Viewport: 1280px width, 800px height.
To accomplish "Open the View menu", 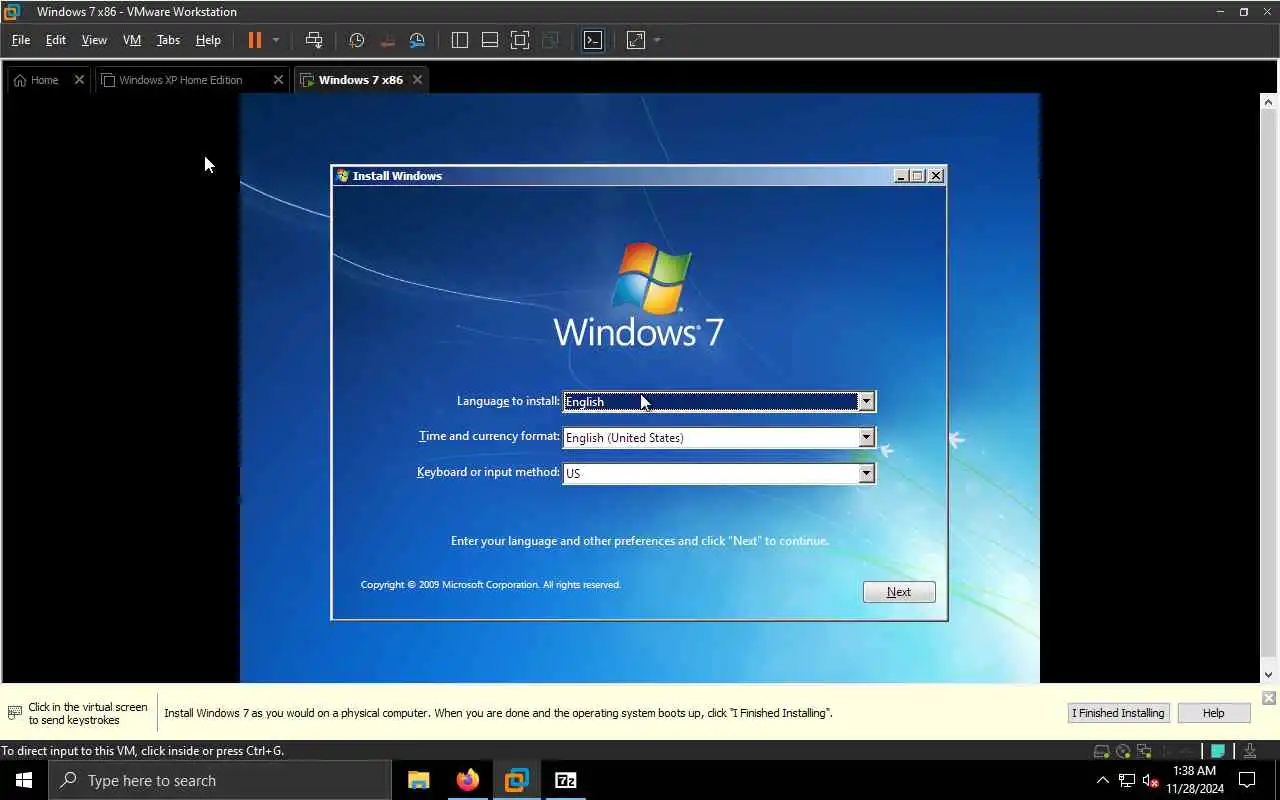I will coord(94,40).
